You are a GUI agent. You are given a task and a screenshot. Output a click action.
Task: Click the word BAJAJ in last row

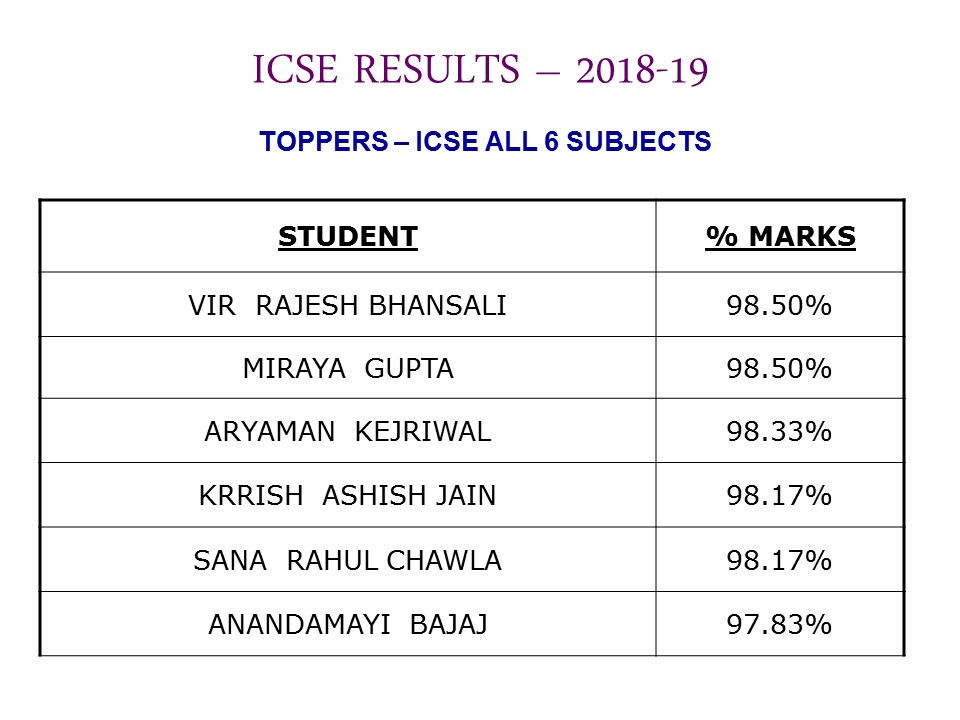click(449, 624)
